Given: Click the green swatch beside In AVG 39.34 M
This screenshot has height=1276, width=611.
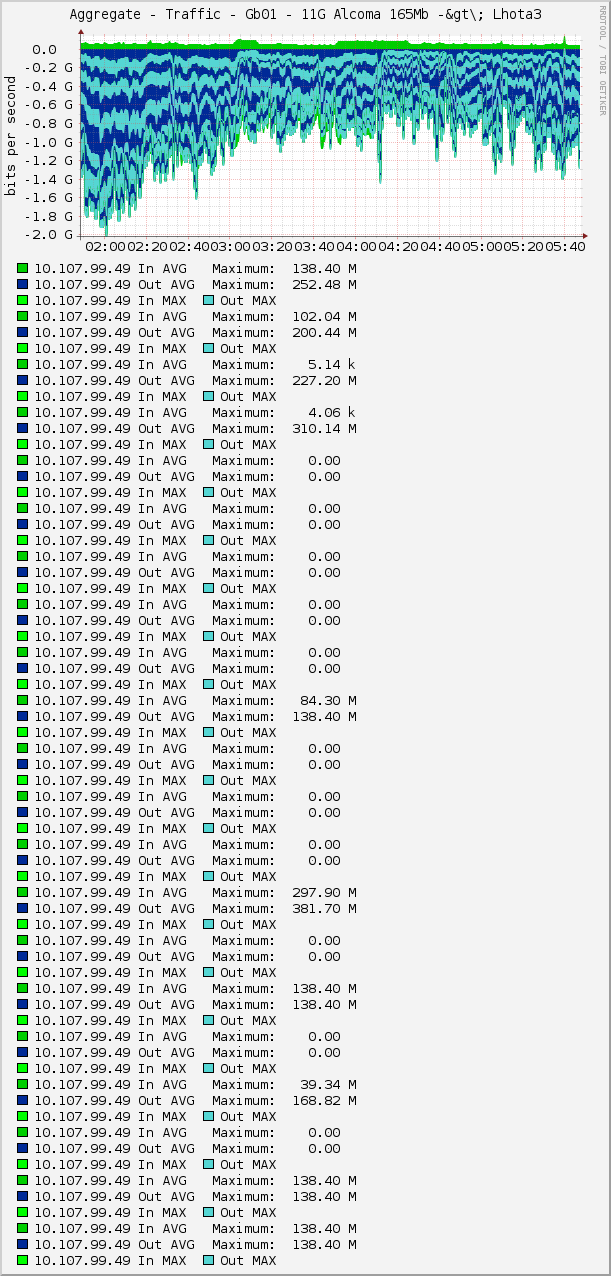Looking at the screenshot, I should [23, 1085].
